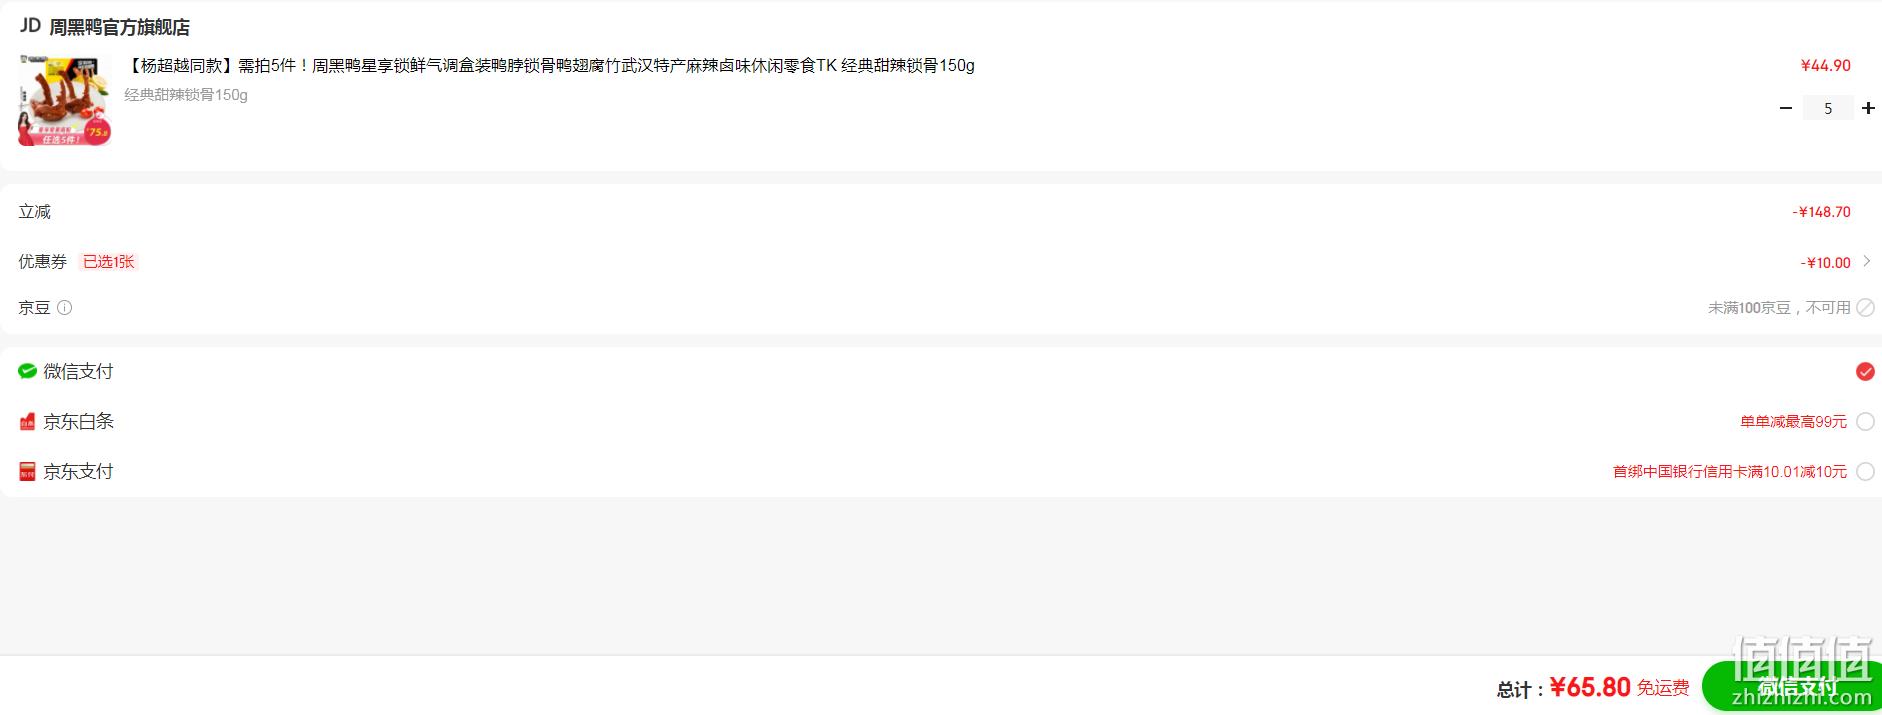Expand the coupon selection chevron
1882x715 pixels.
pos(1867,261)
